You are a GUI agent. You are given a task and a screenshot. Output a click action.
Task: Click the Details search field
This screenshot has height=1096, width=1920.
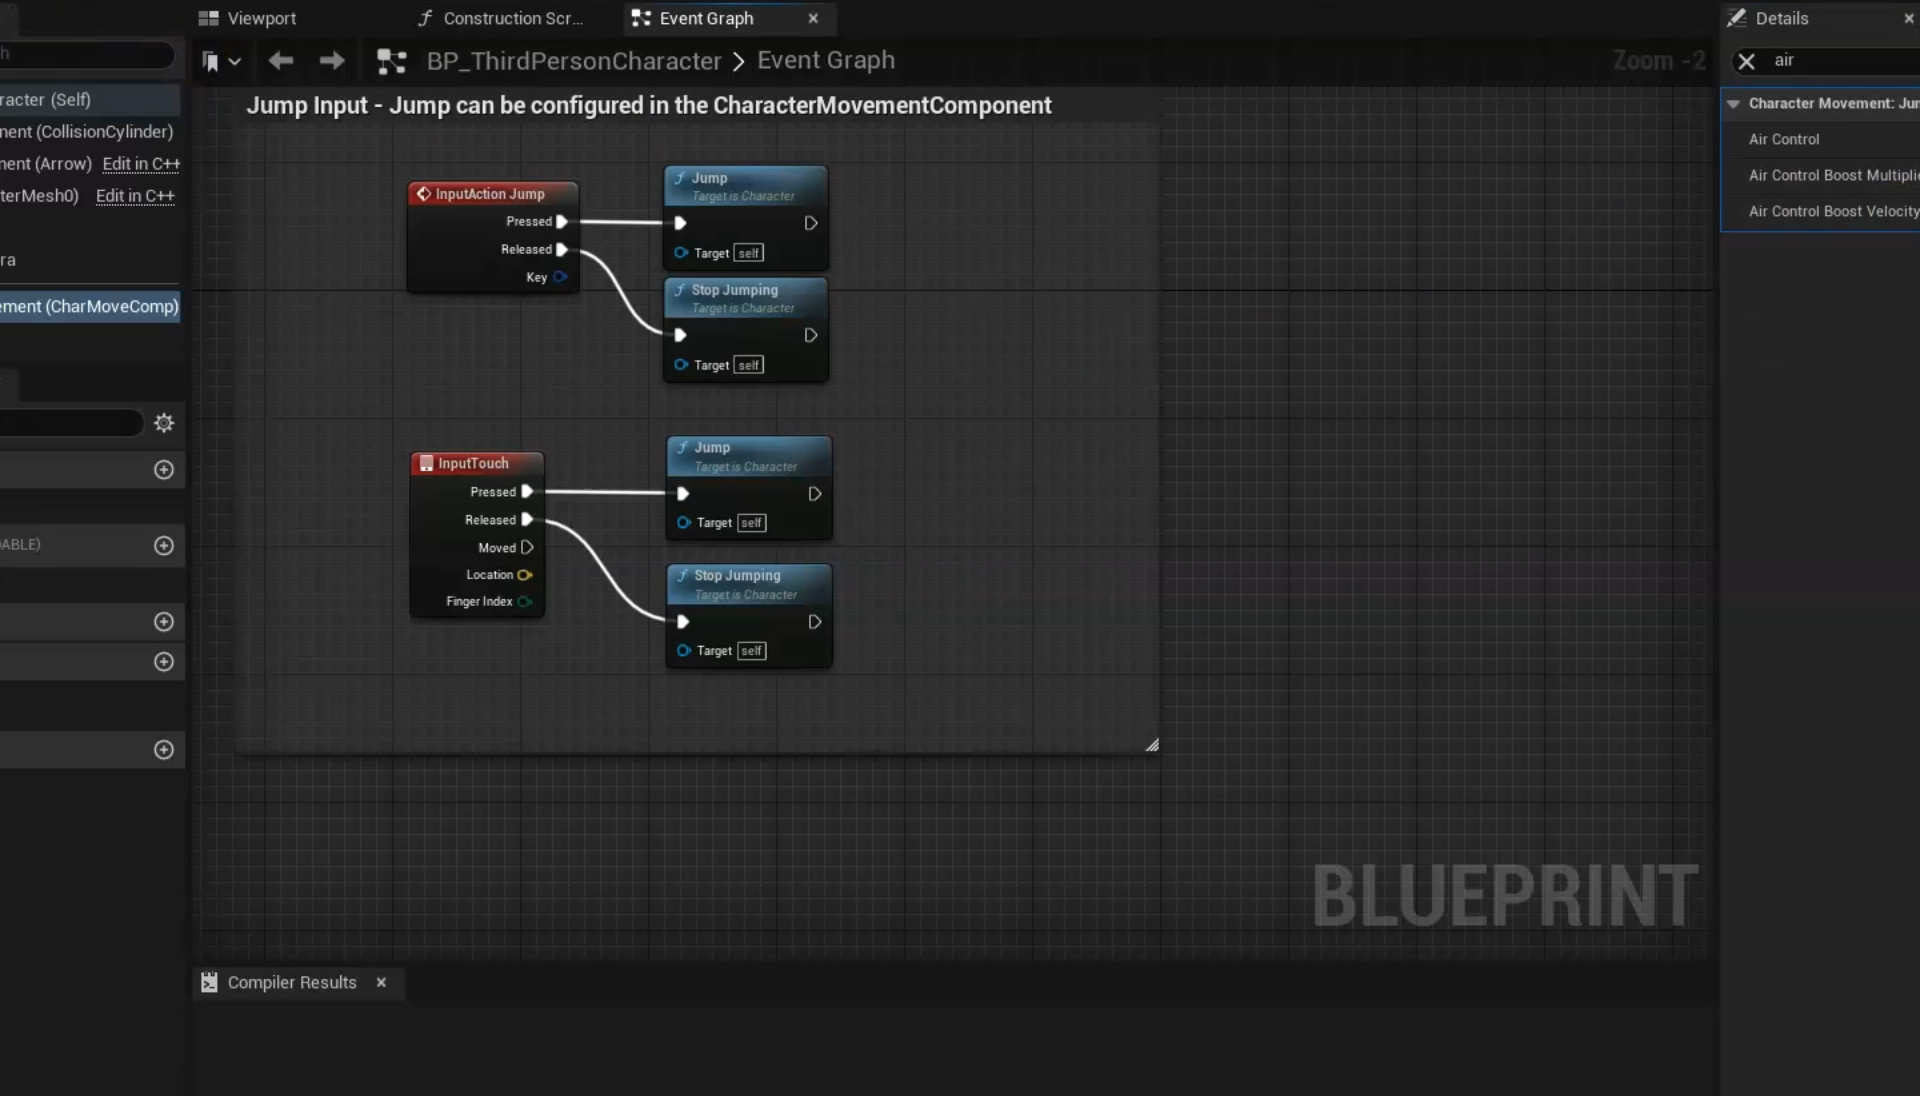(x=1840, y=61)
